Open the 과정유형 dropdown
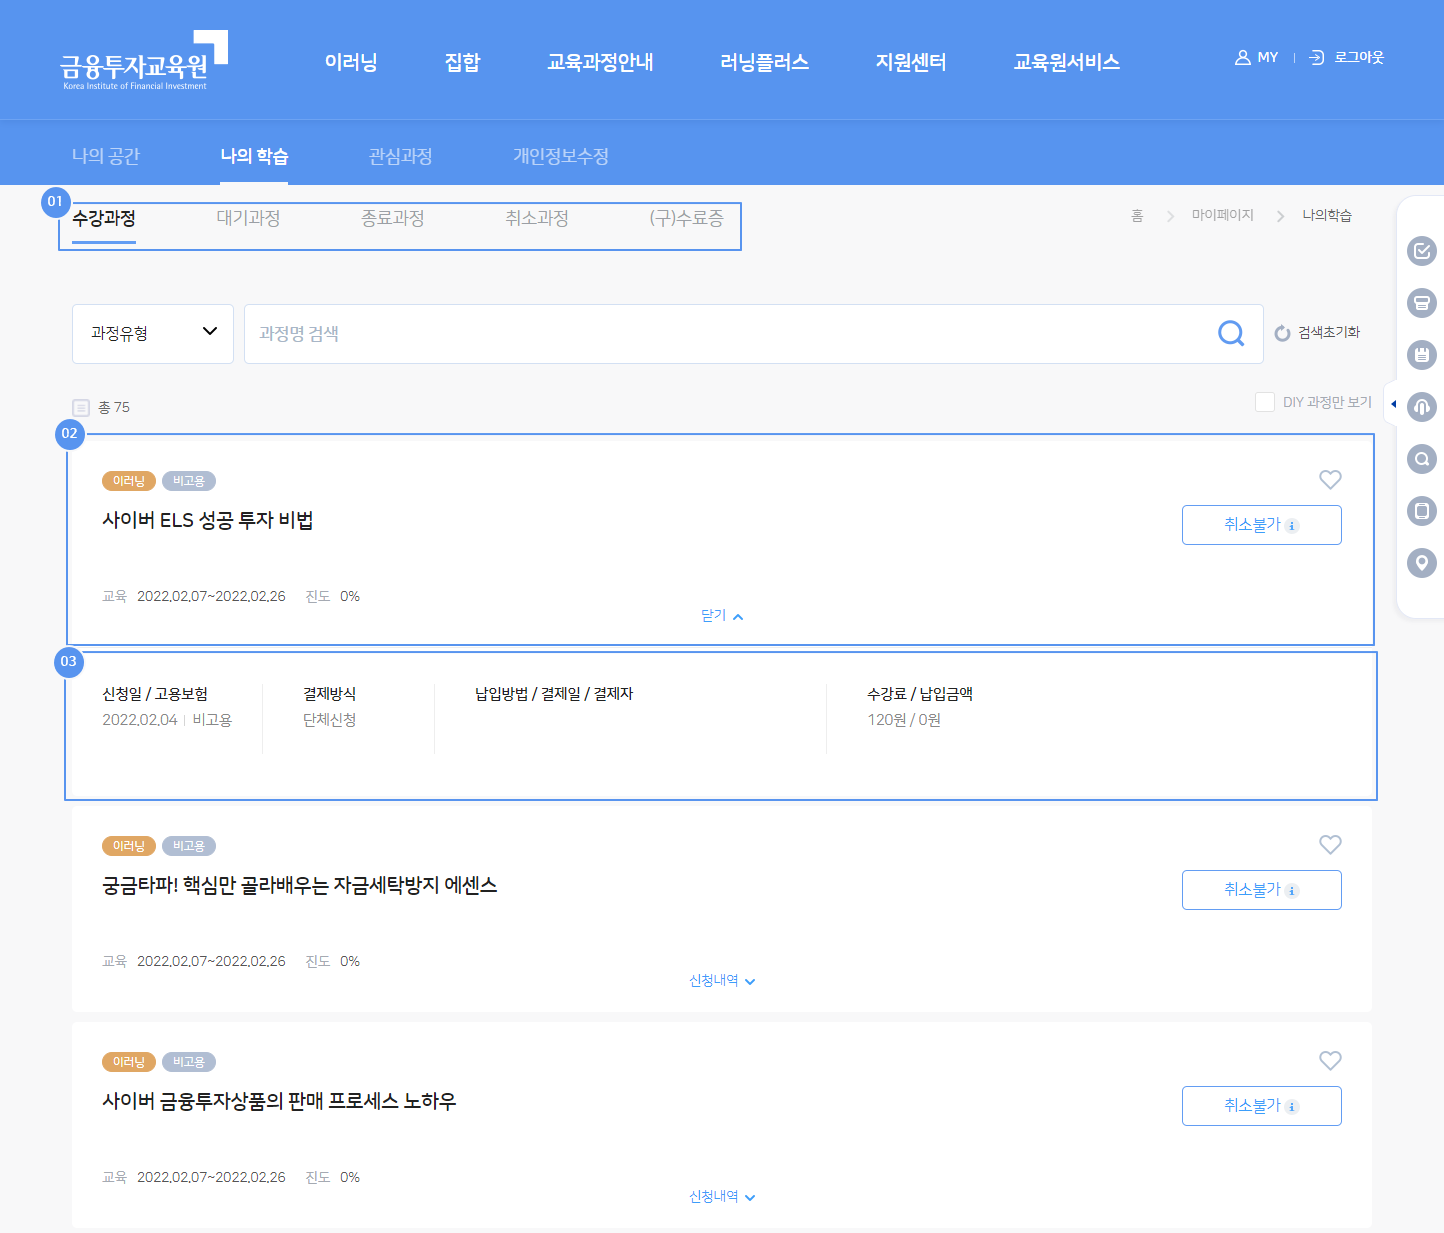The width and height of the screenshot is (1444, 1233). pyautogui.click(x=153, y=333)
